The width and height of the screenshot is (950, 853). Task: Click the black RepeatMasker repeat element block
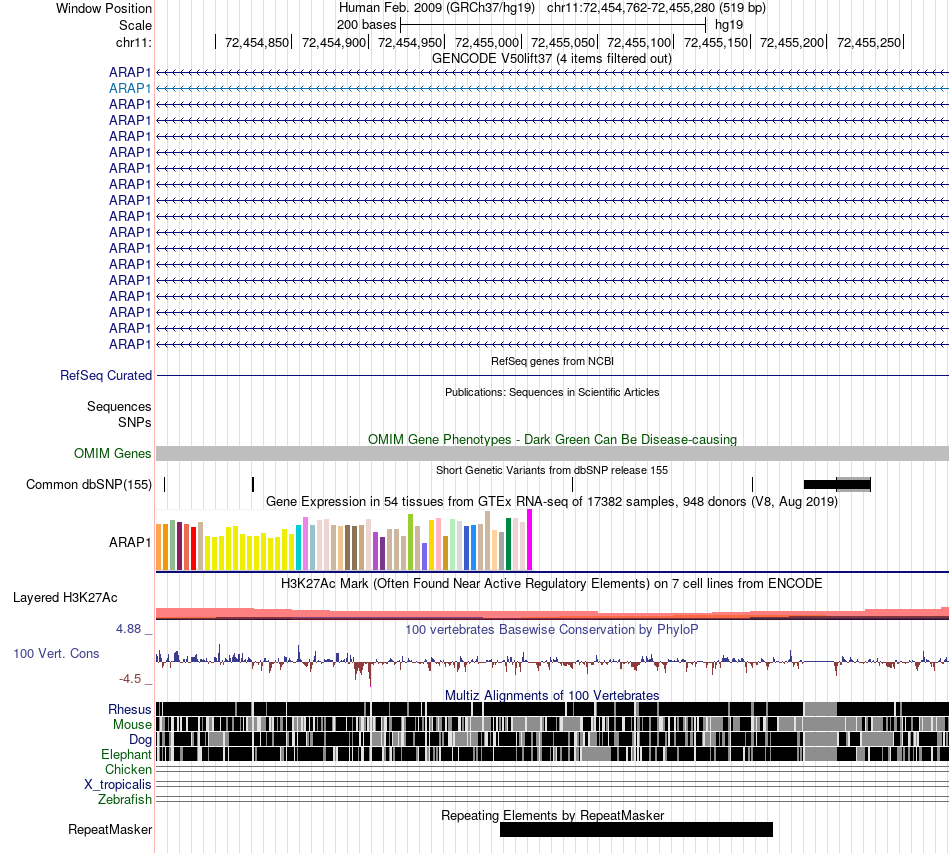point(636,829)
